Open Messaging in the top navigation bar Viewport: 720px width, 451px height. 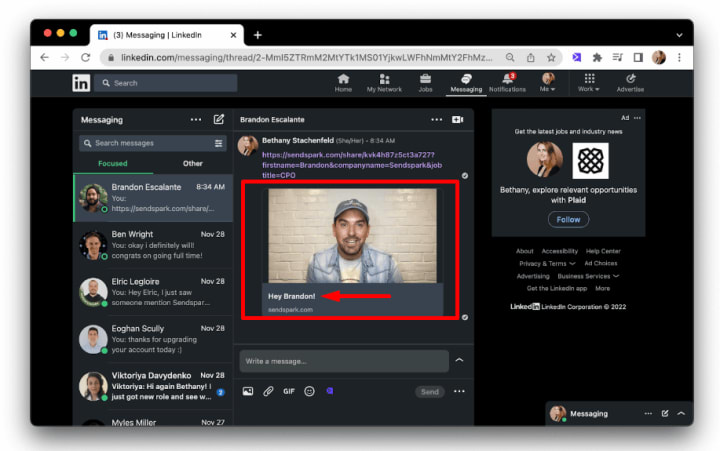coord(466,83)
